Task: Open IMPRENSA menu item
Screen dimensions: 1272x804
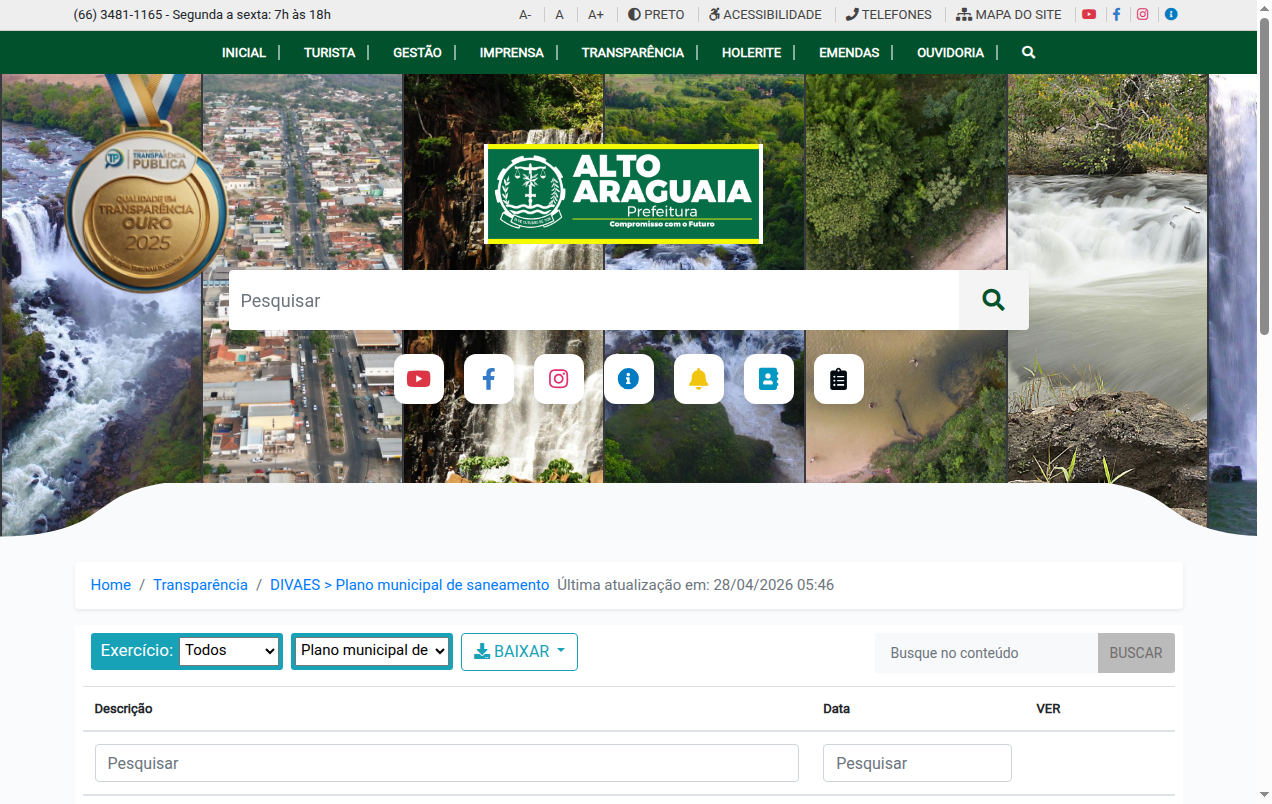Action: click(x=512, y=52)
